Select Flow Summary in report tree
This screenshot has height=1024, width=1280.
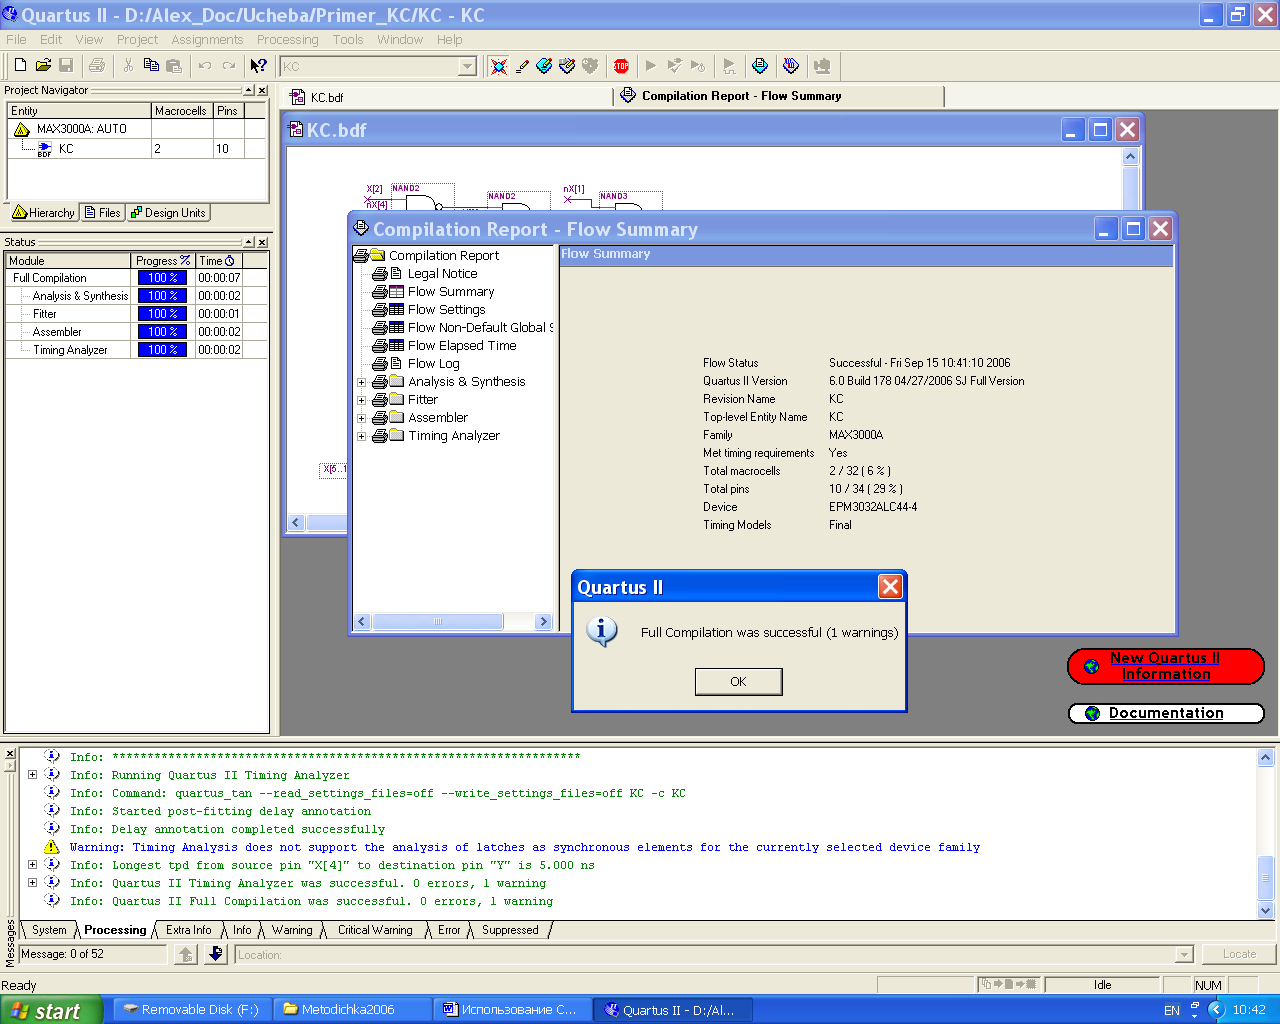click(x=451, y=292)
